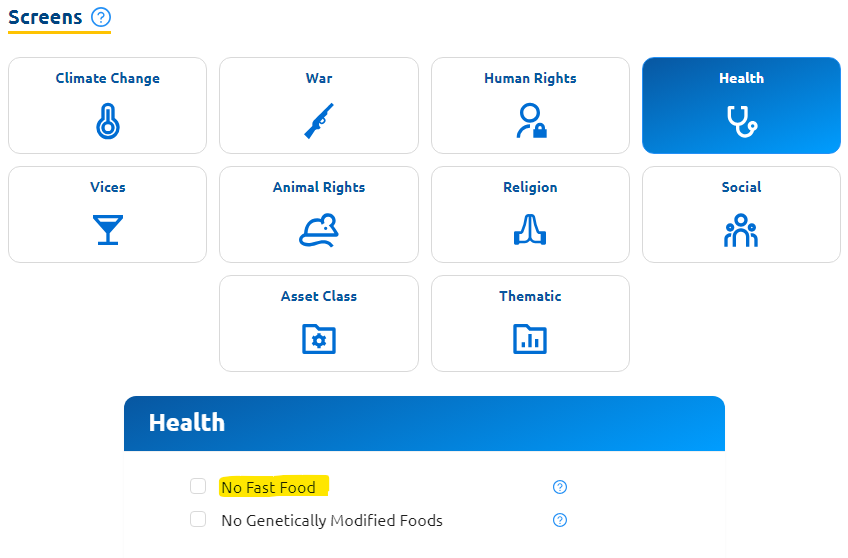The height and width of the screenshot is (558, 848).
Task: Click the praying hands Religion icon
Action: (x=530, y=230)
